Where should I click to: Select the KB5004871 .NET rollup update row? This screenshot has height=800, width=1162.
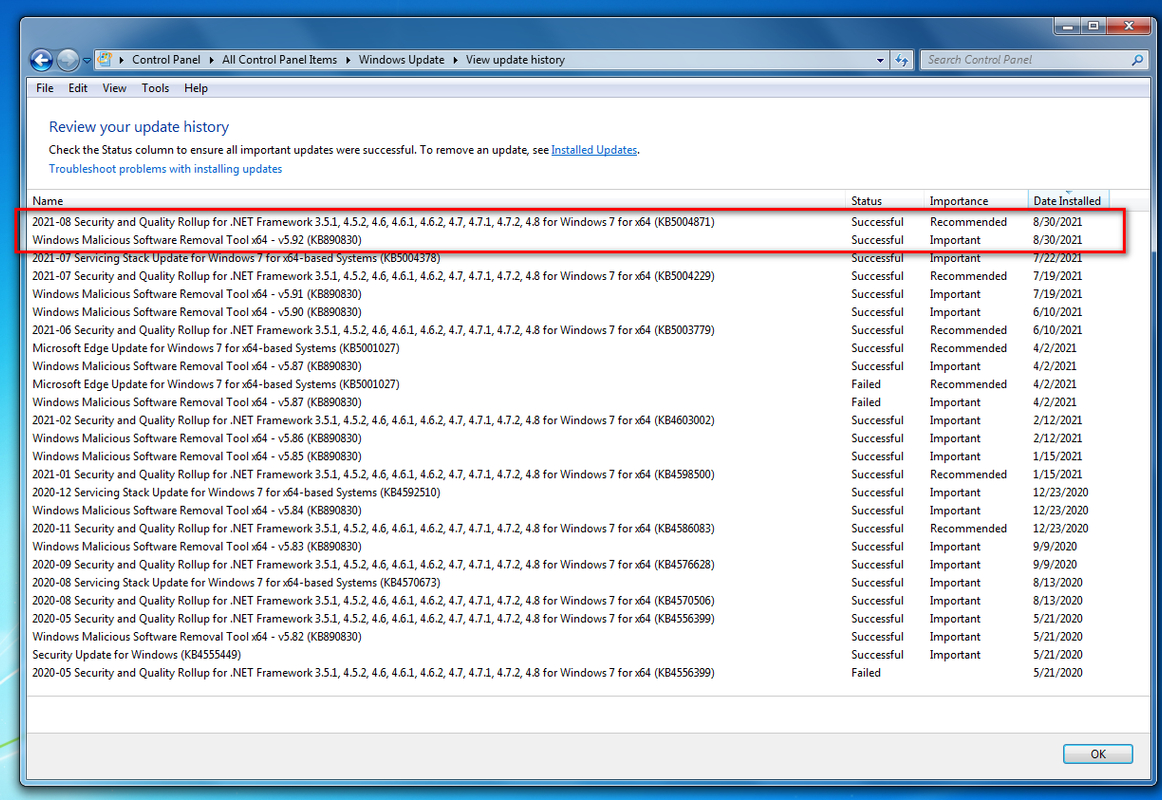[569, 221]
